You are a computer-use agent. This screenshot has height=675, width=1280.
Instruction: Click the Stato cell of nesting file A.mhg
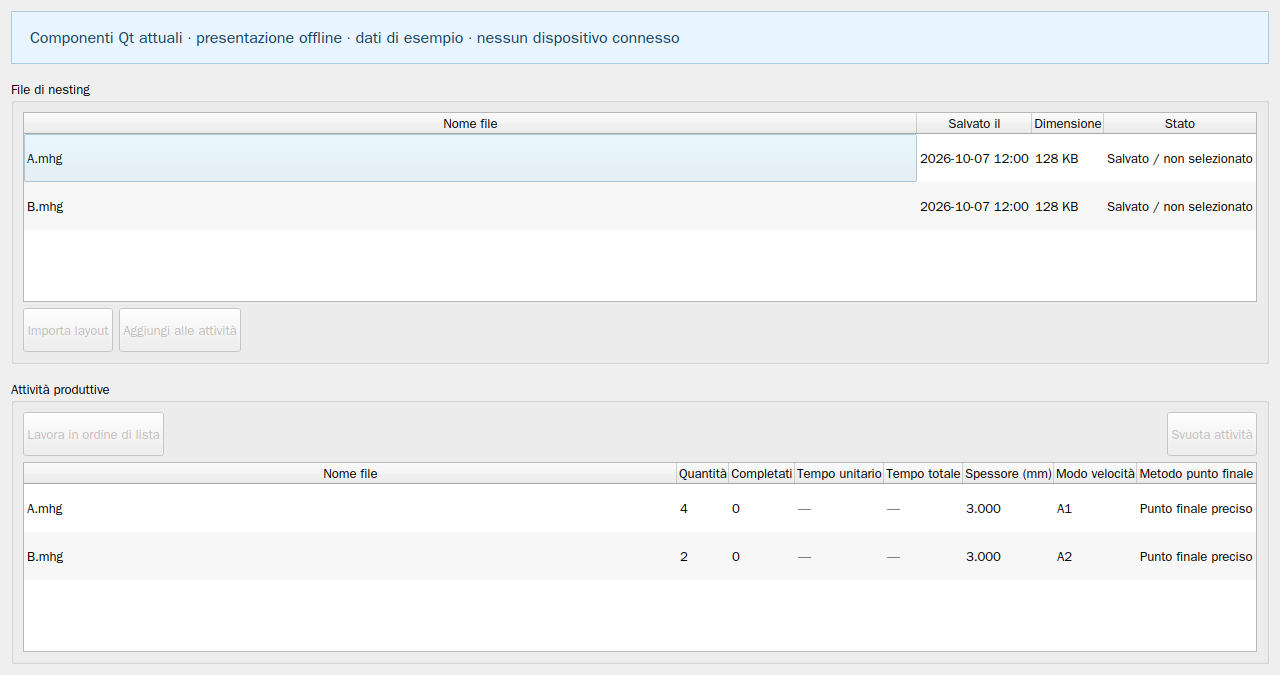(1180, 158)
